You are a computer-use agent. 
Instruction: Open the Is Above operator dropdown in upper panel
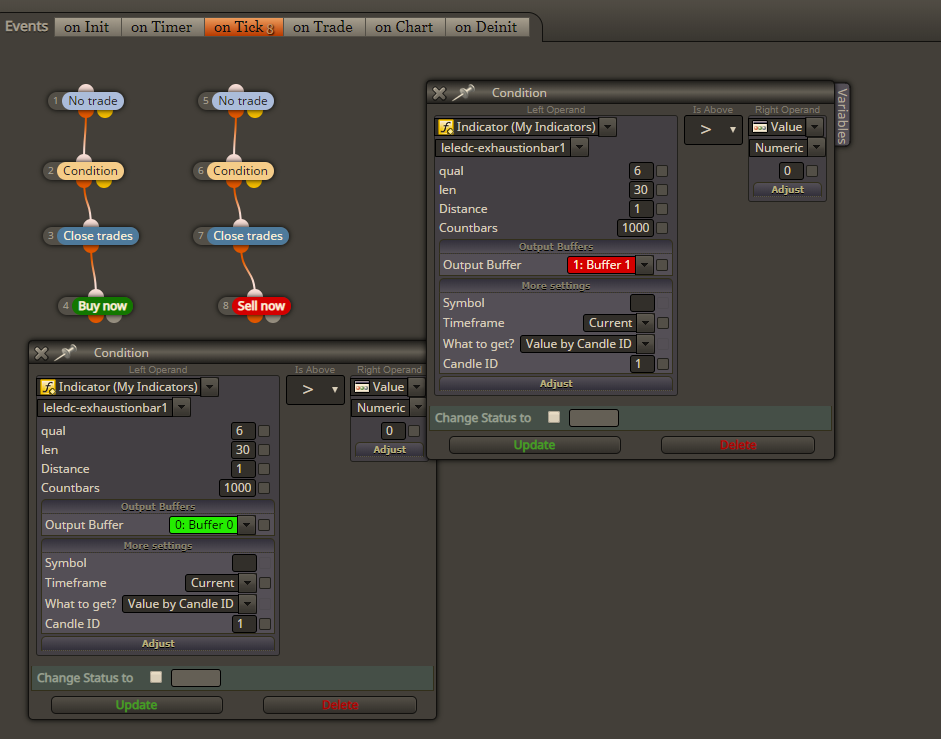tap(713, 129)
